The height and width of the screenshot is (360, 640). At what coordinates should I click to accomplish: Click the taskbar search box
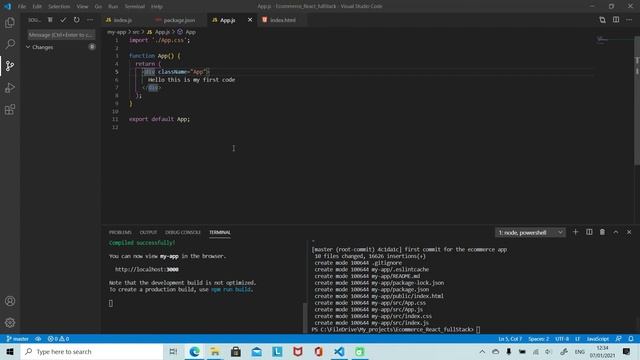tap(92, 351)
